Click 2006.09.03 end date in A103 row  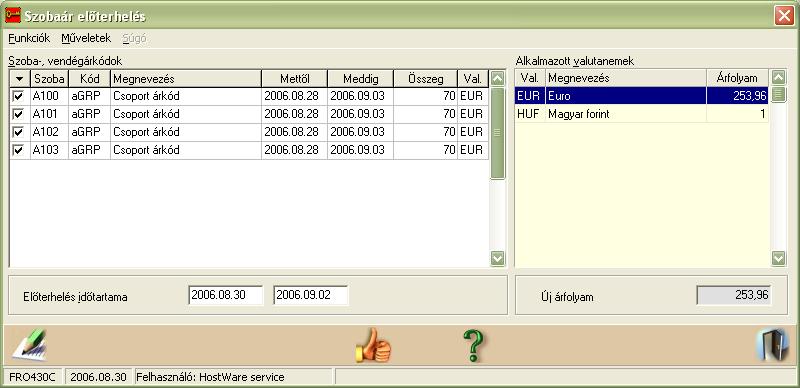pyautogui.click(x=361, y=150)
